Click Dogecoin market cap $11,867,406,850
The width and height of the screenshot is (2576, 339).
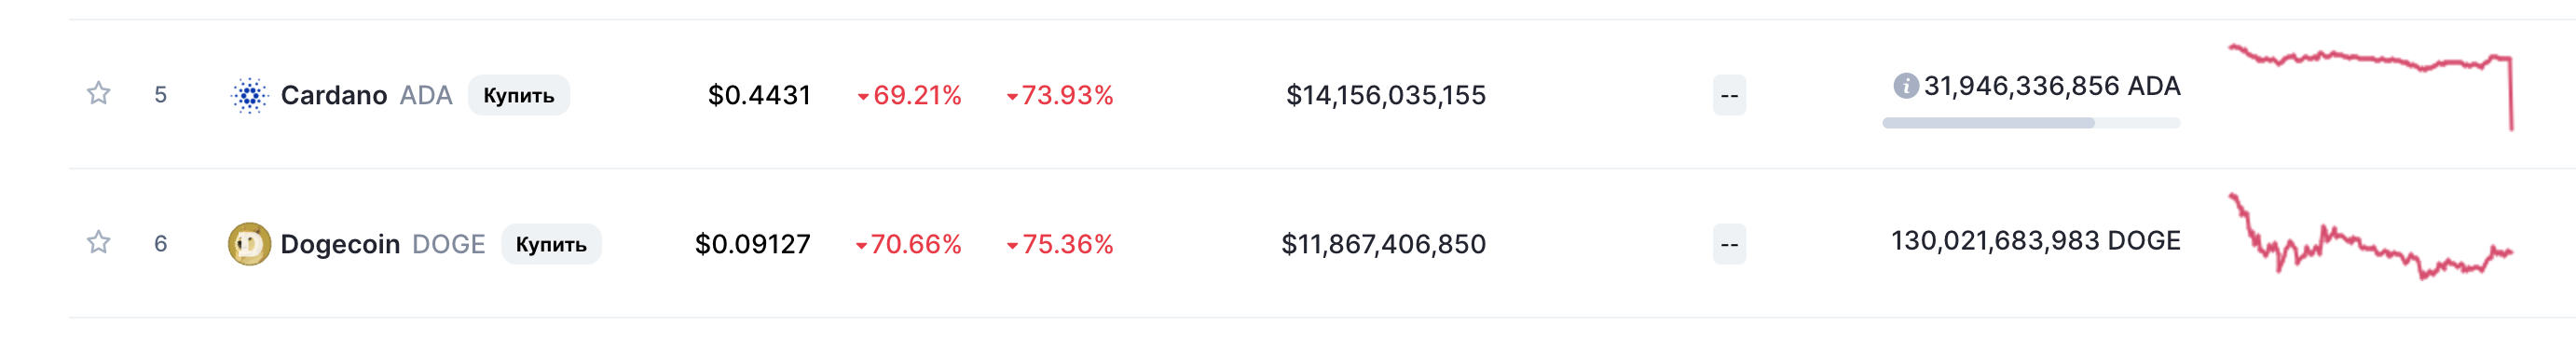pyautogui.click(x=1384, y=244)
